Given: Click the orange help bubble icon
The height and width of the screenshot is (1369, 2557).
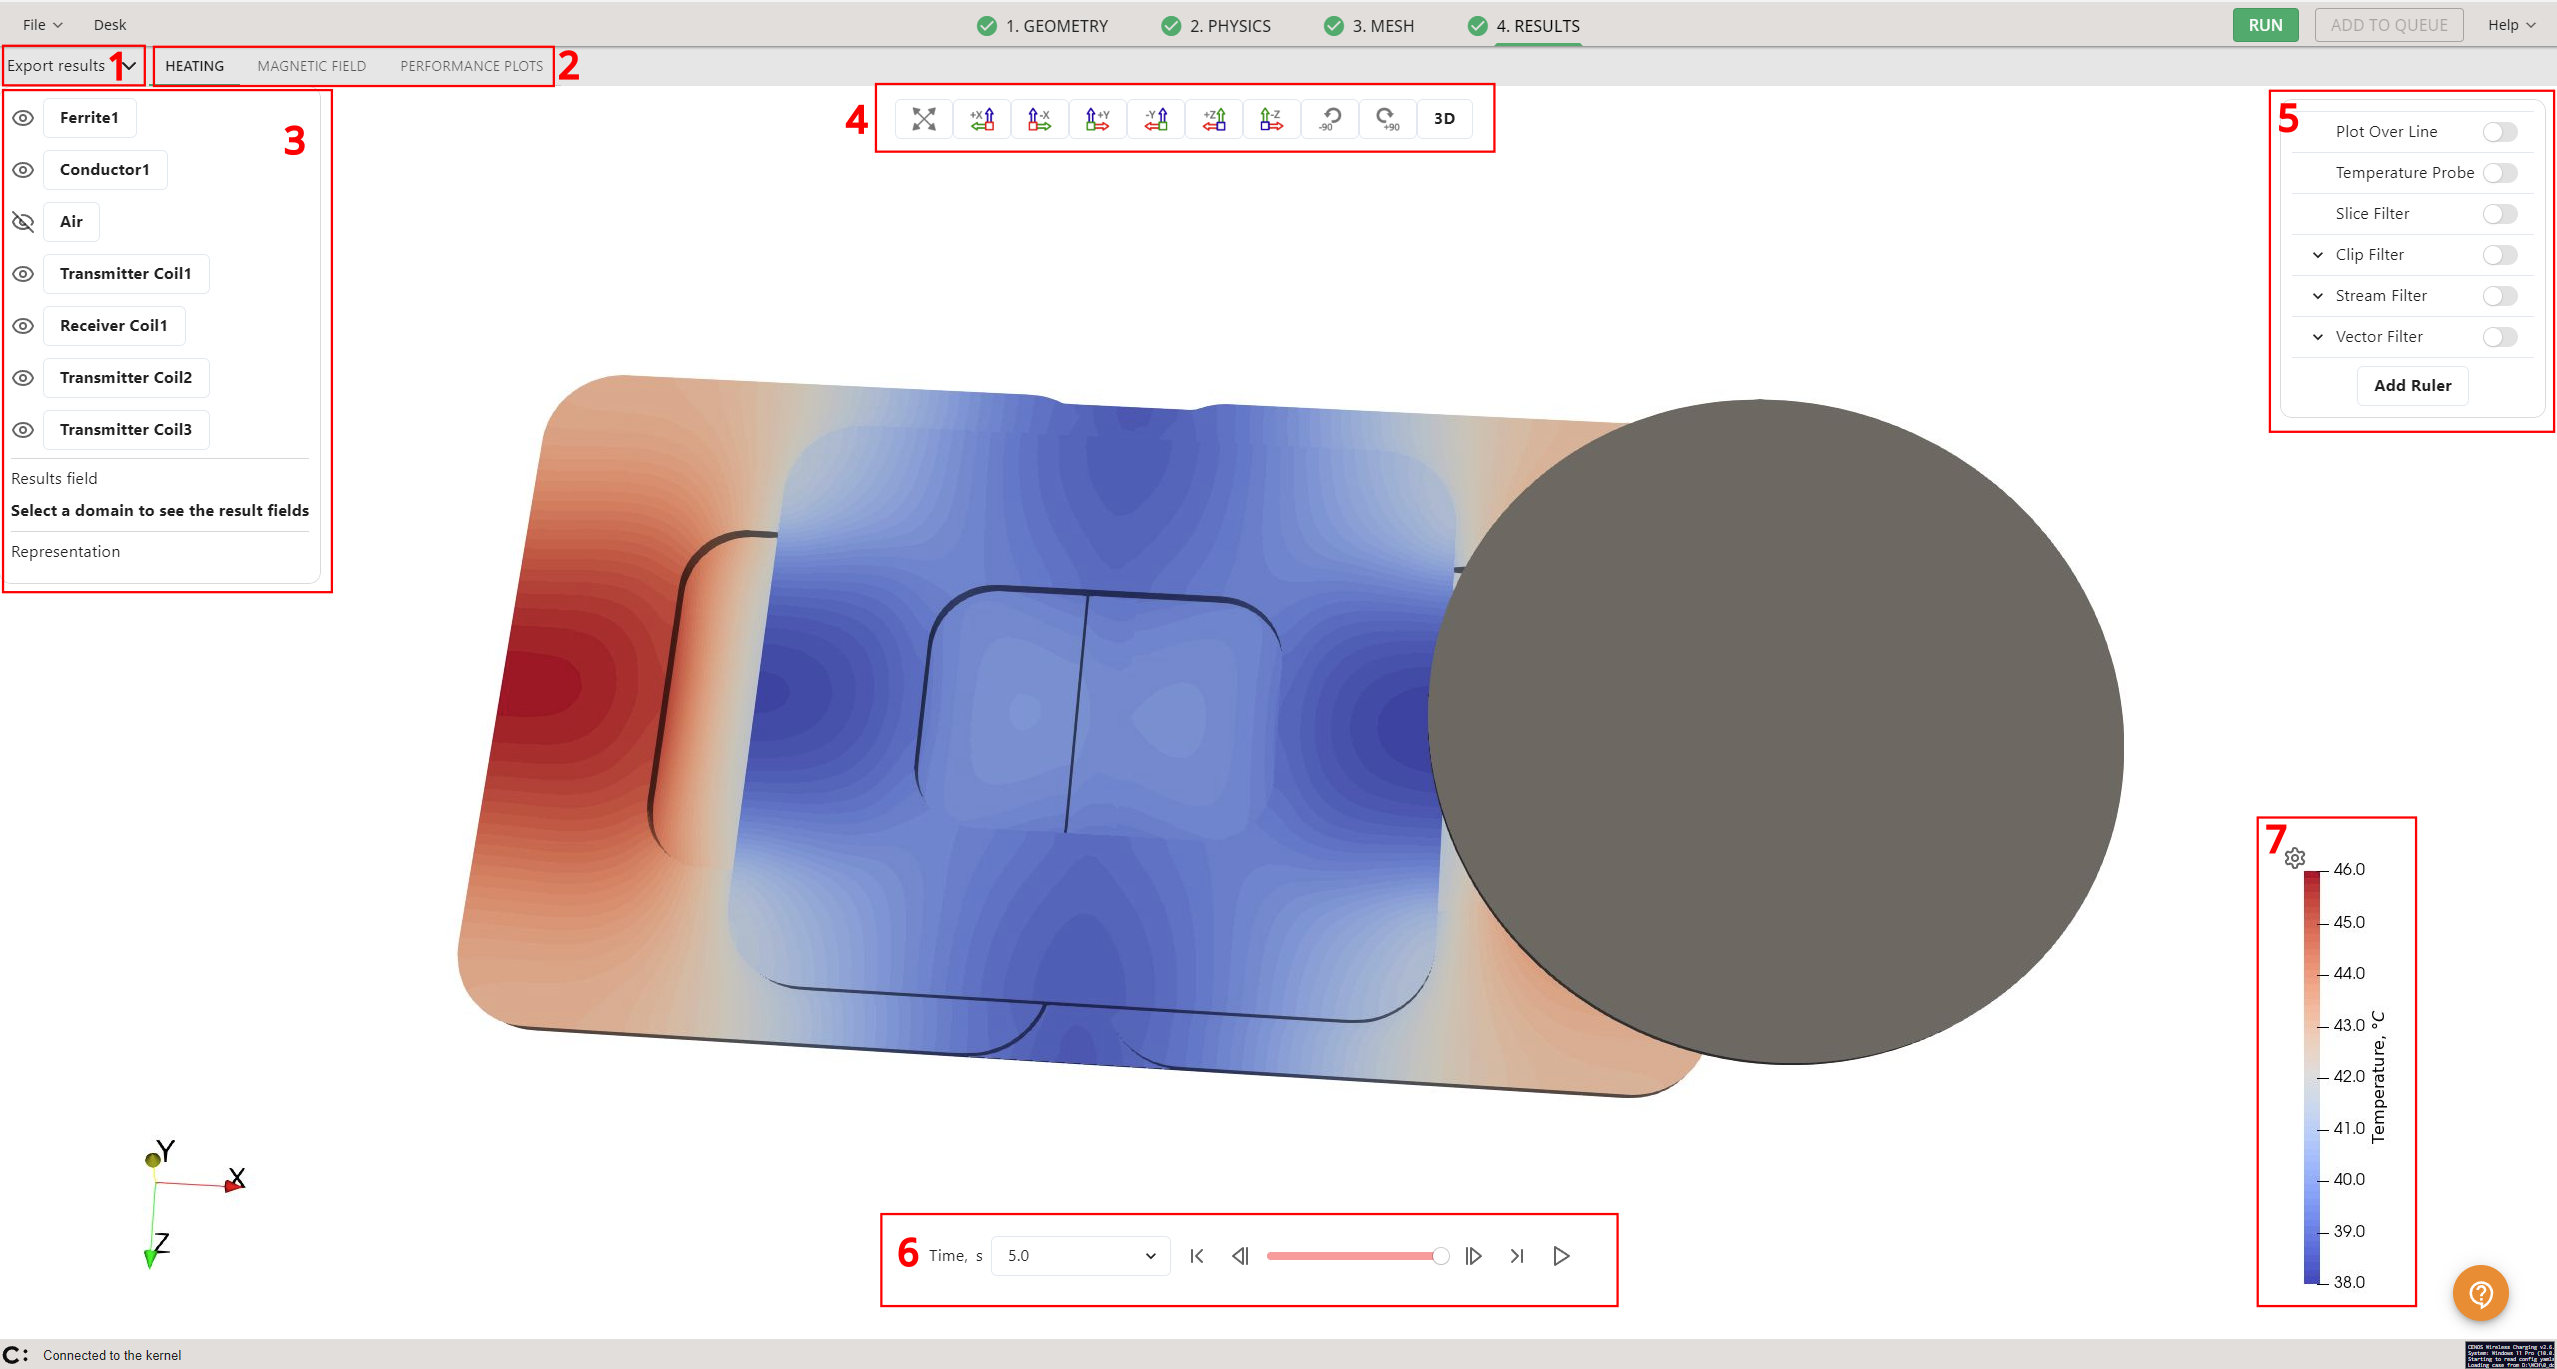Looking at the screenshot, I should tap(2480, 1293).
